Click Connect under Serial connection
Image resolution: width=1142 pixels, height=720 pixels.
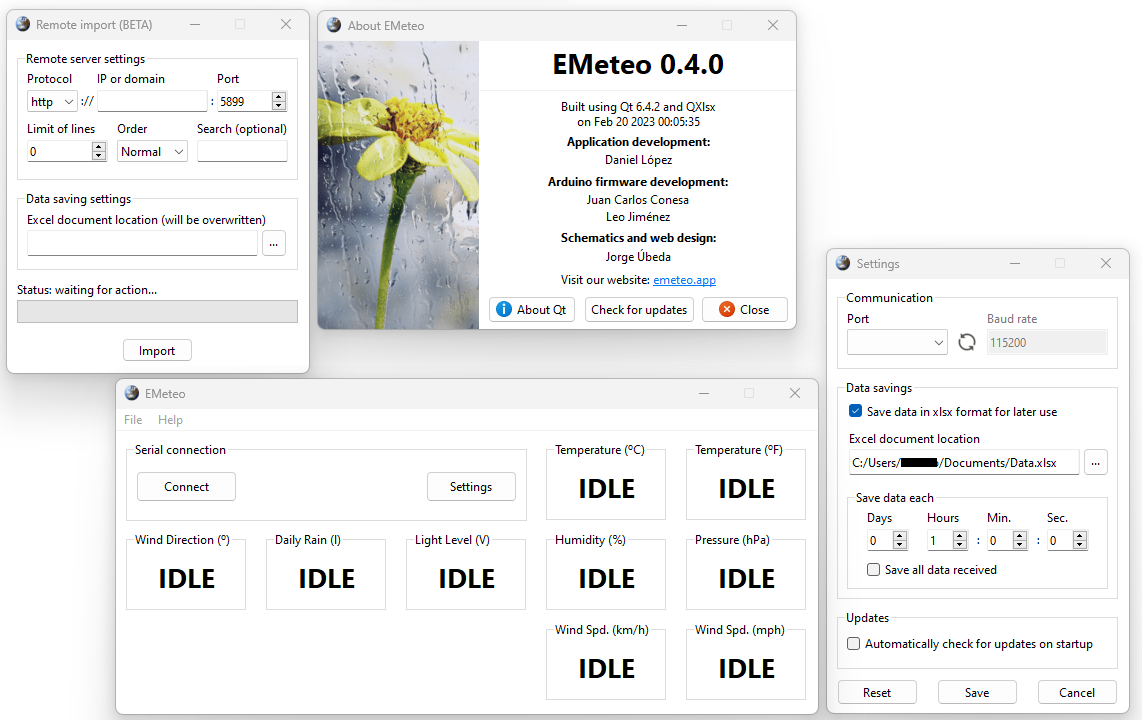(x=186, y=486)
